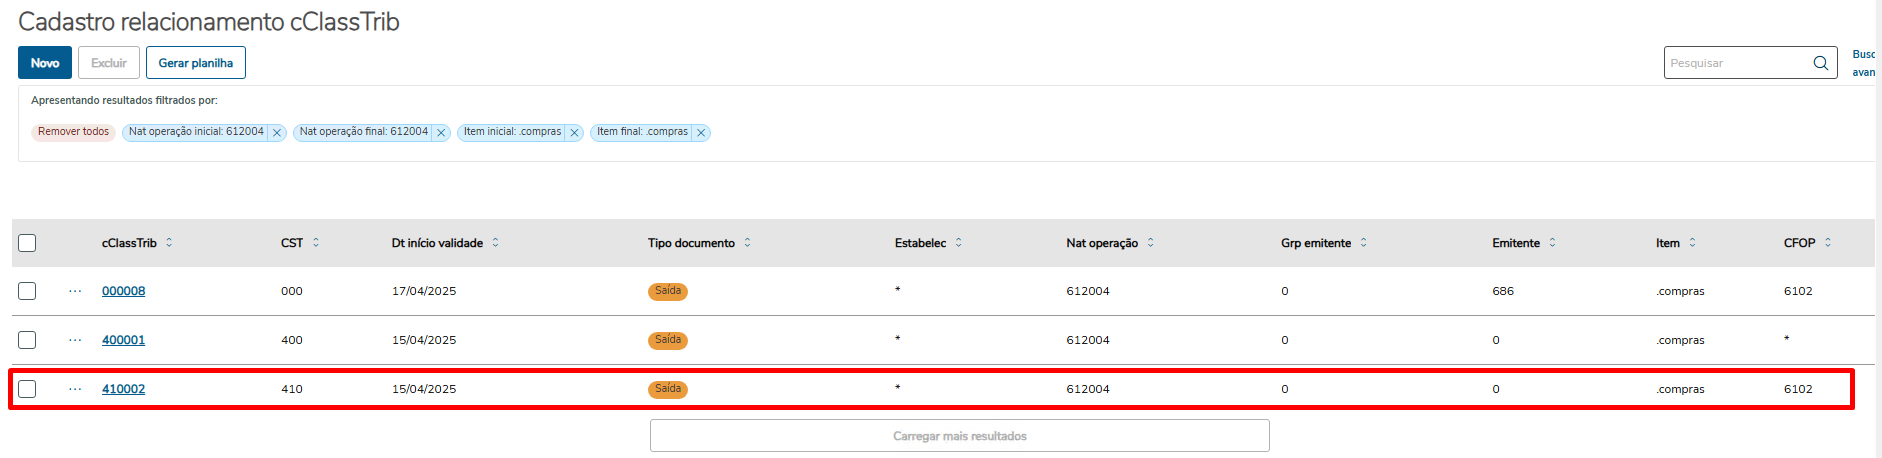Open row actions menu for 000008
Screen dimensions: 1882x458
(x=75, y=291)
